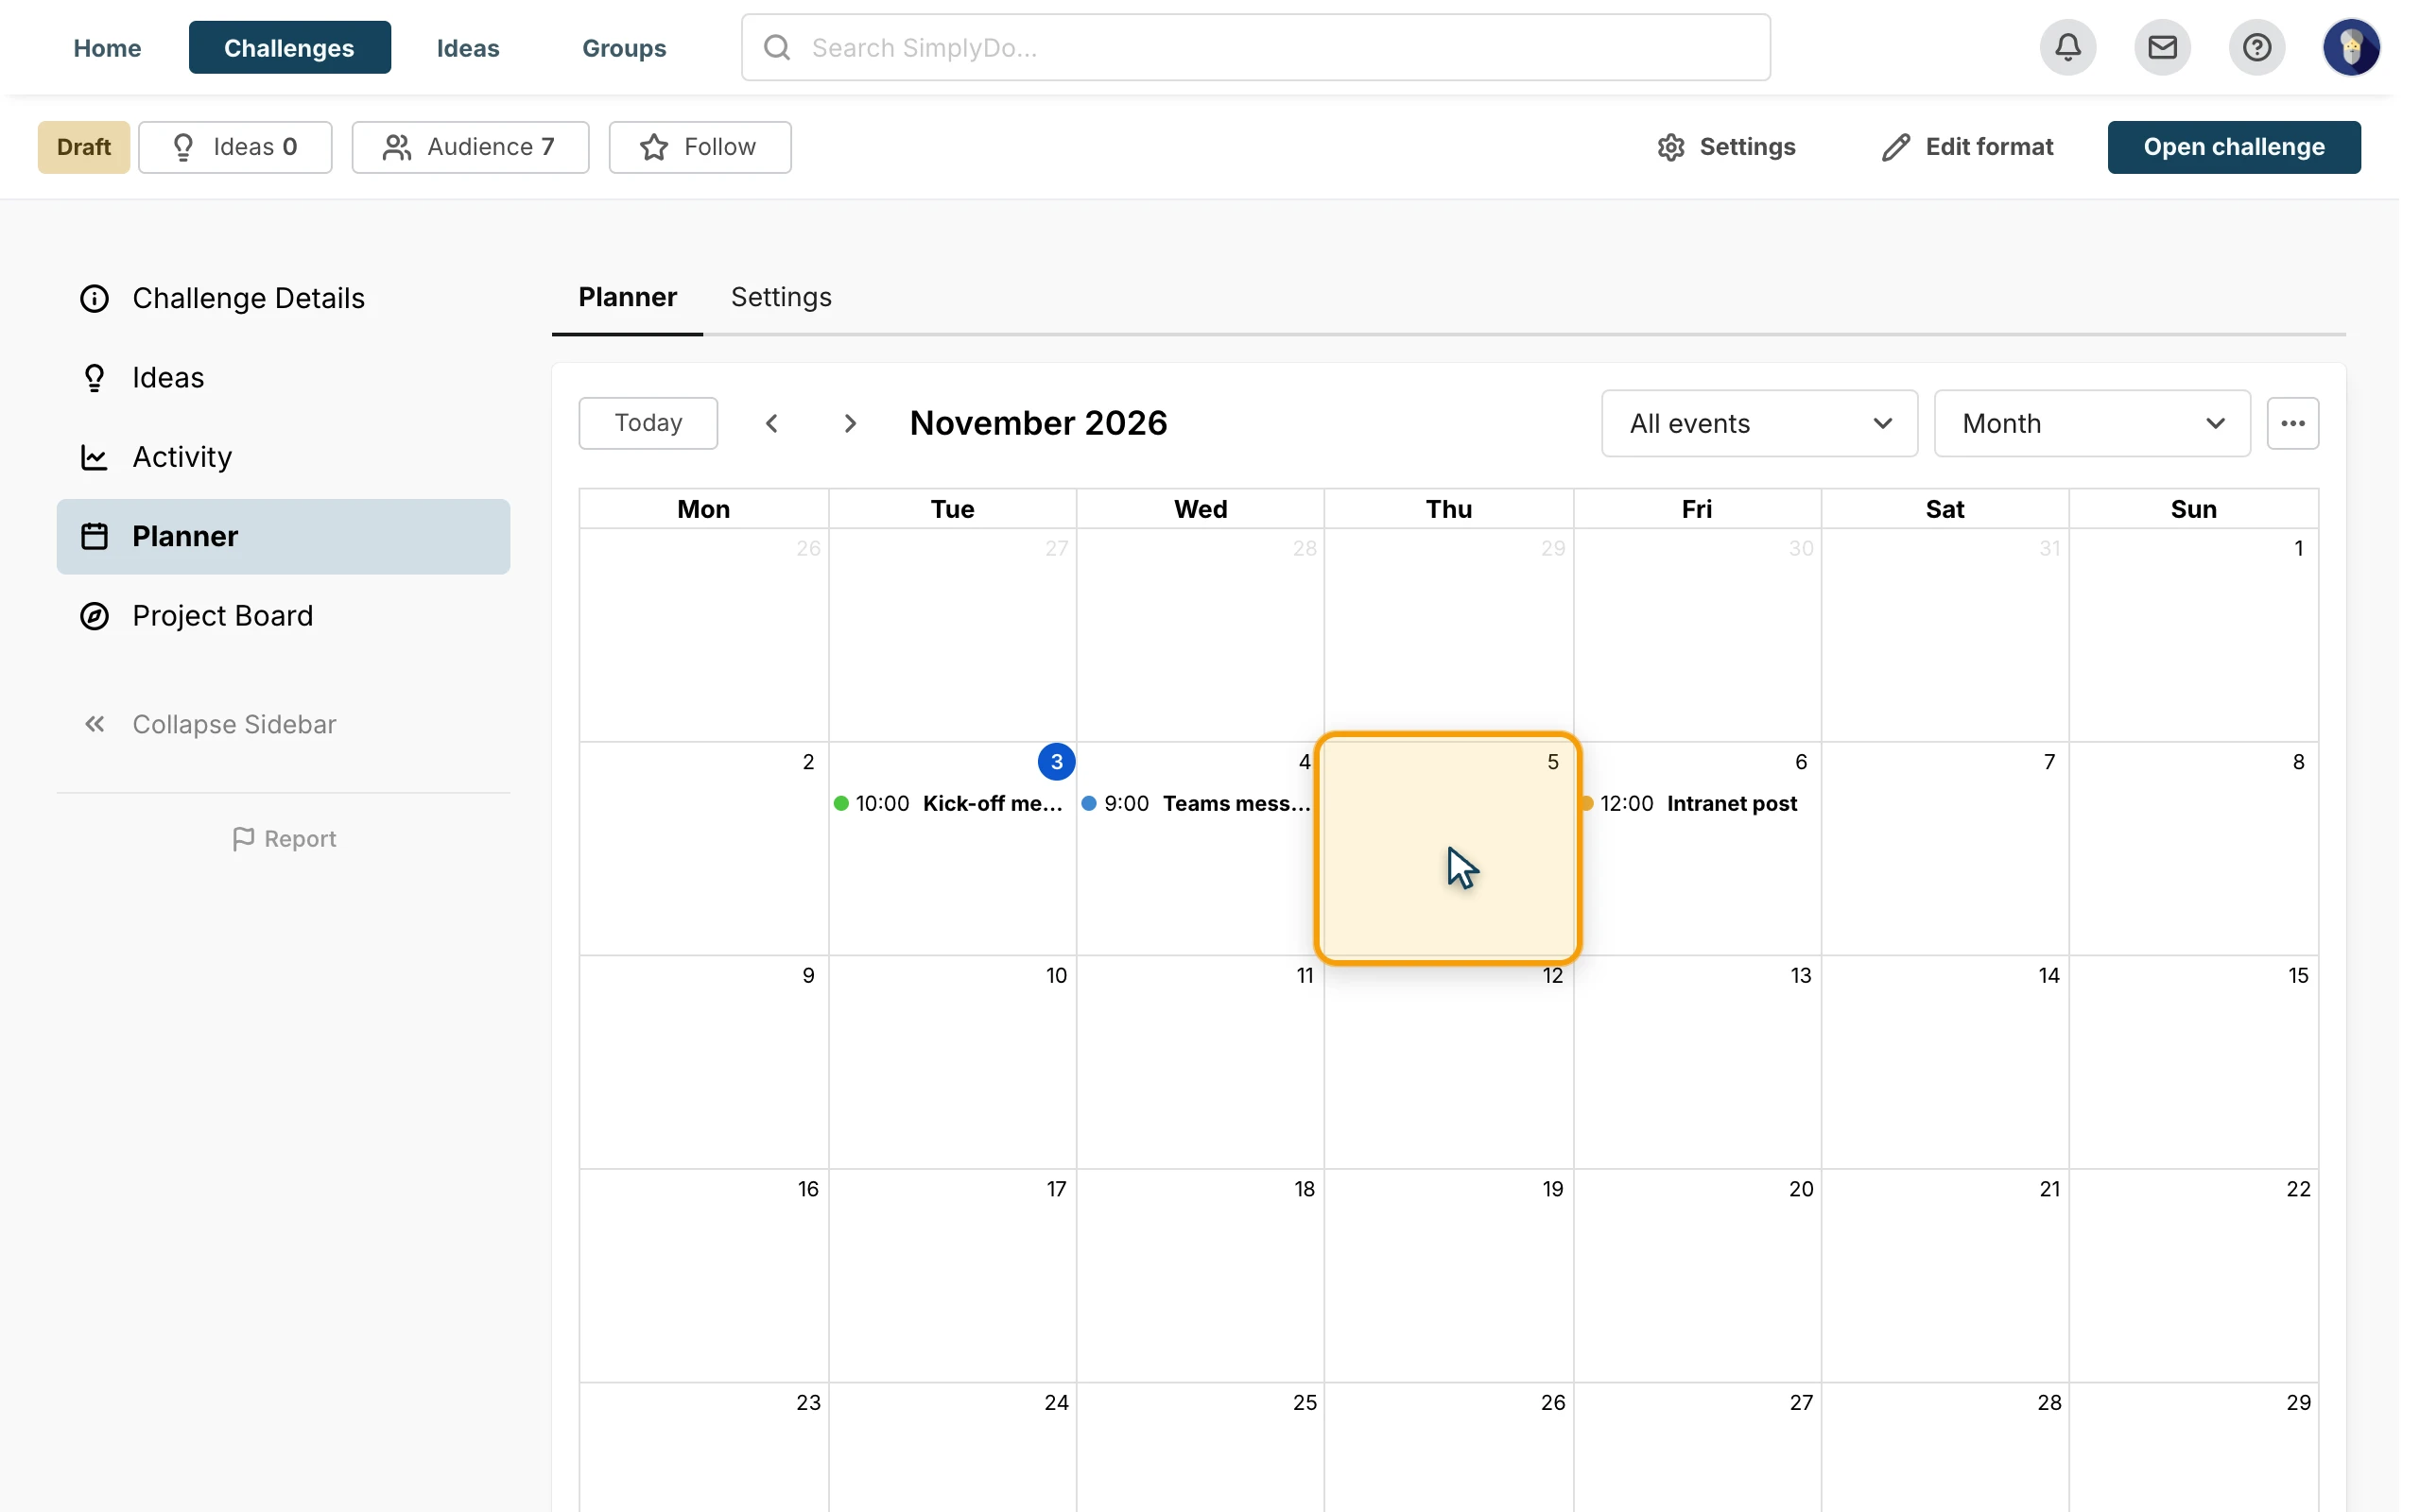
Task: Open the help question mark icon
Action: tap(2256, 47)
